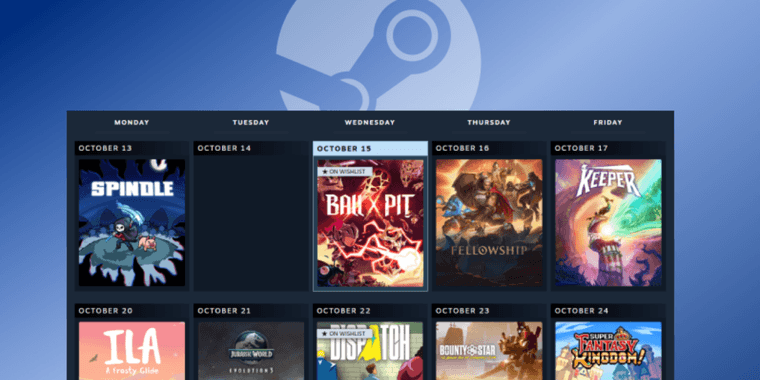760x380 pixels.
Task: Open the Fellowship game cover
Action: [x=489, y=222]
